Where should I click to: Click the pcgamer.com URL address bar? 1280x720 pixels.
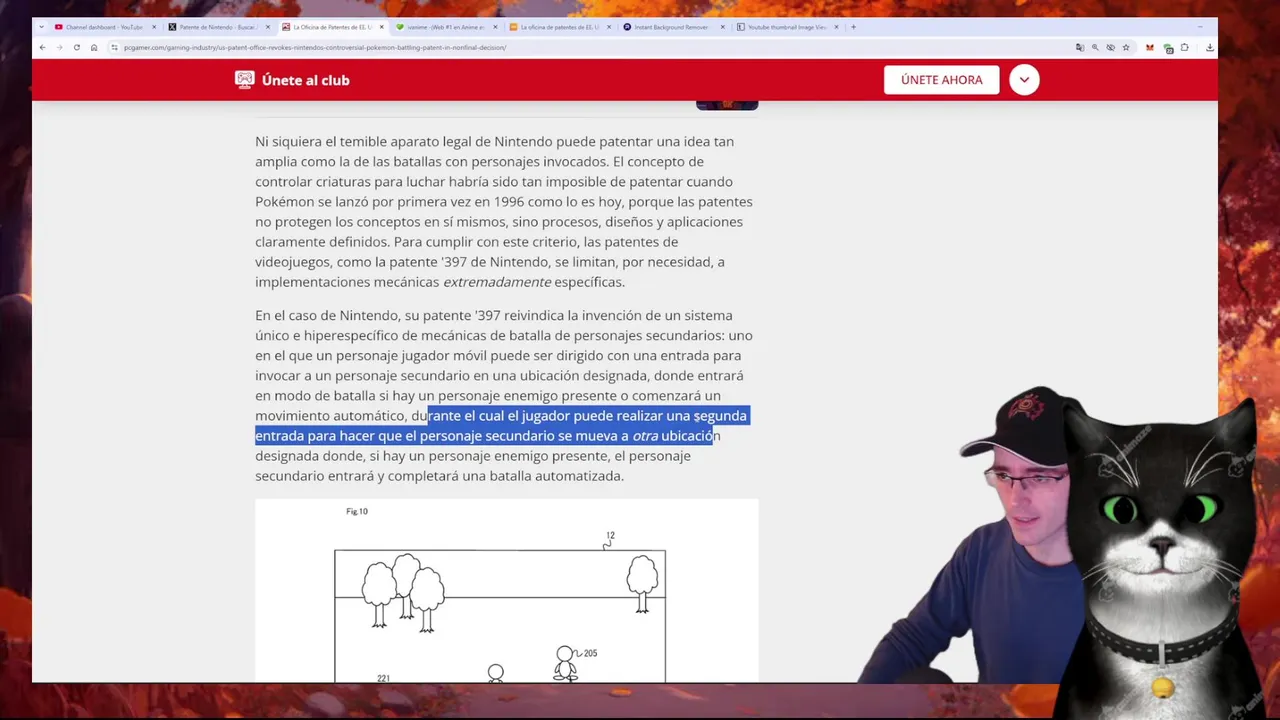(590, 47)
